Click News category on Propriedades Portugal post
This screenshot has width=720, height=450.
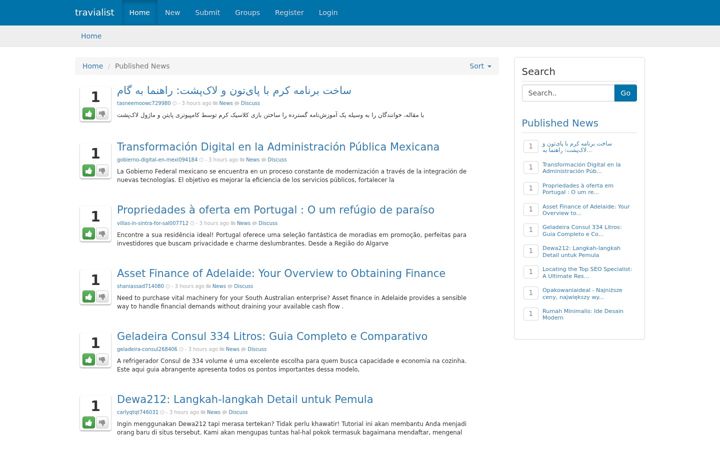tap(243, 223)
